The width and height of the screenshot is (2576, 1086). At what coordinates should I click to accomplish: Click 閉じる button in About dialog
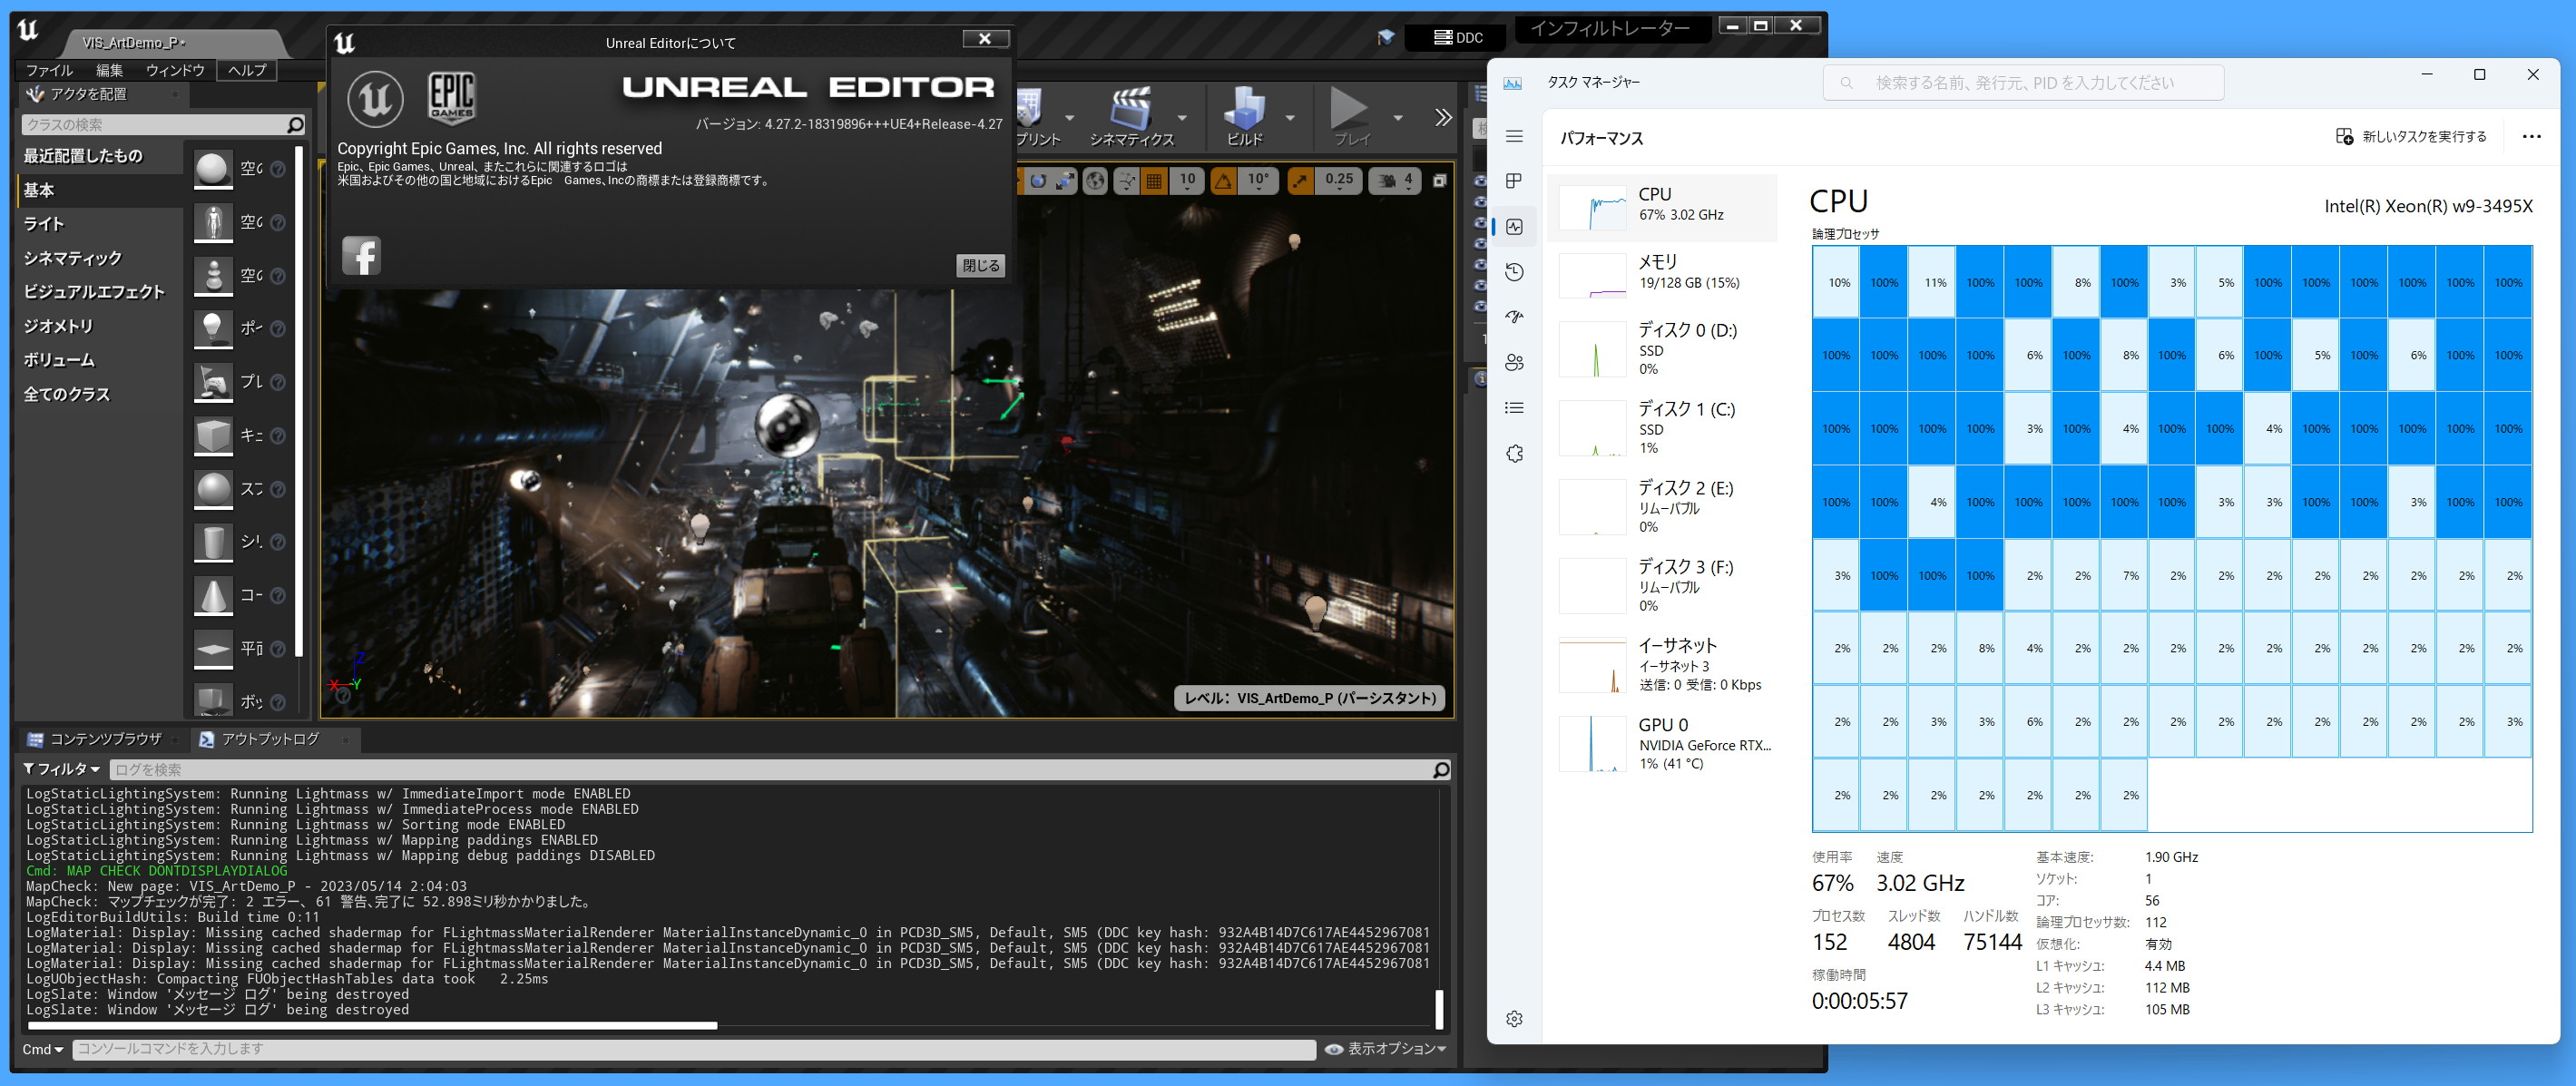coord(980,265)
